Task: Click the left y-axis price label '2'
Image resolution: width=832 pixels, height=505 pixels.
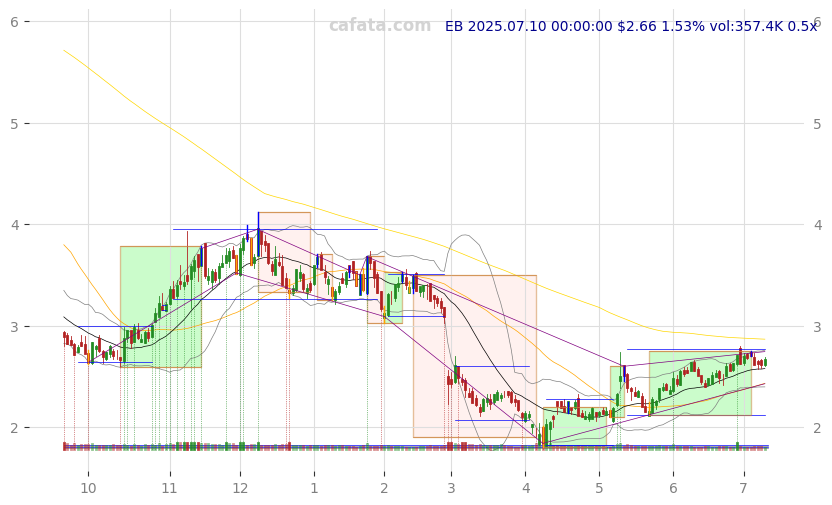Action: pyautogui.click(x=14, y=428)
